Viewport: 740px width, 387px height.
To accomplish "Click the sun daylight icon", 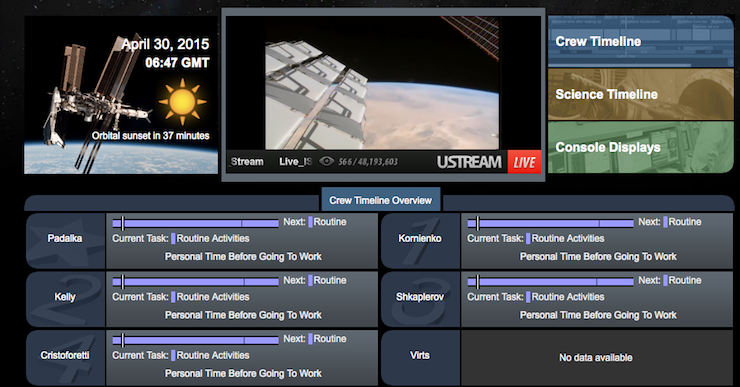I will [183, 101].
